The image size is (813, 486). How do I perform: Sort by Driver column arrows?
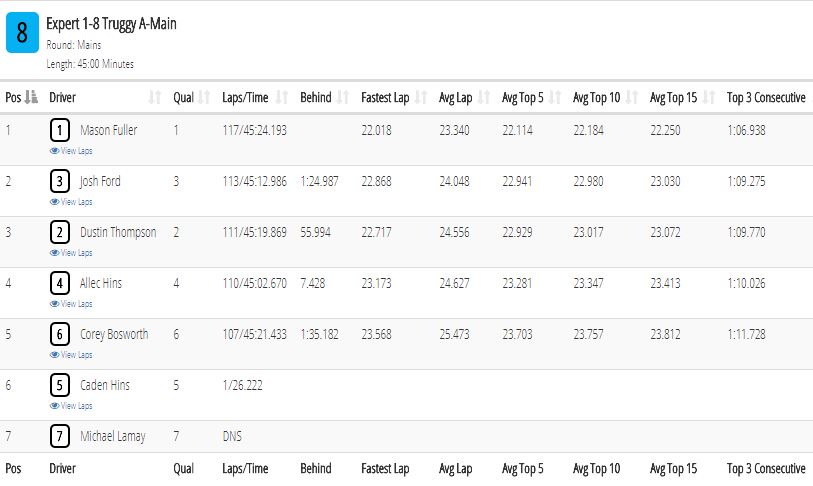[x=155, y=97]
